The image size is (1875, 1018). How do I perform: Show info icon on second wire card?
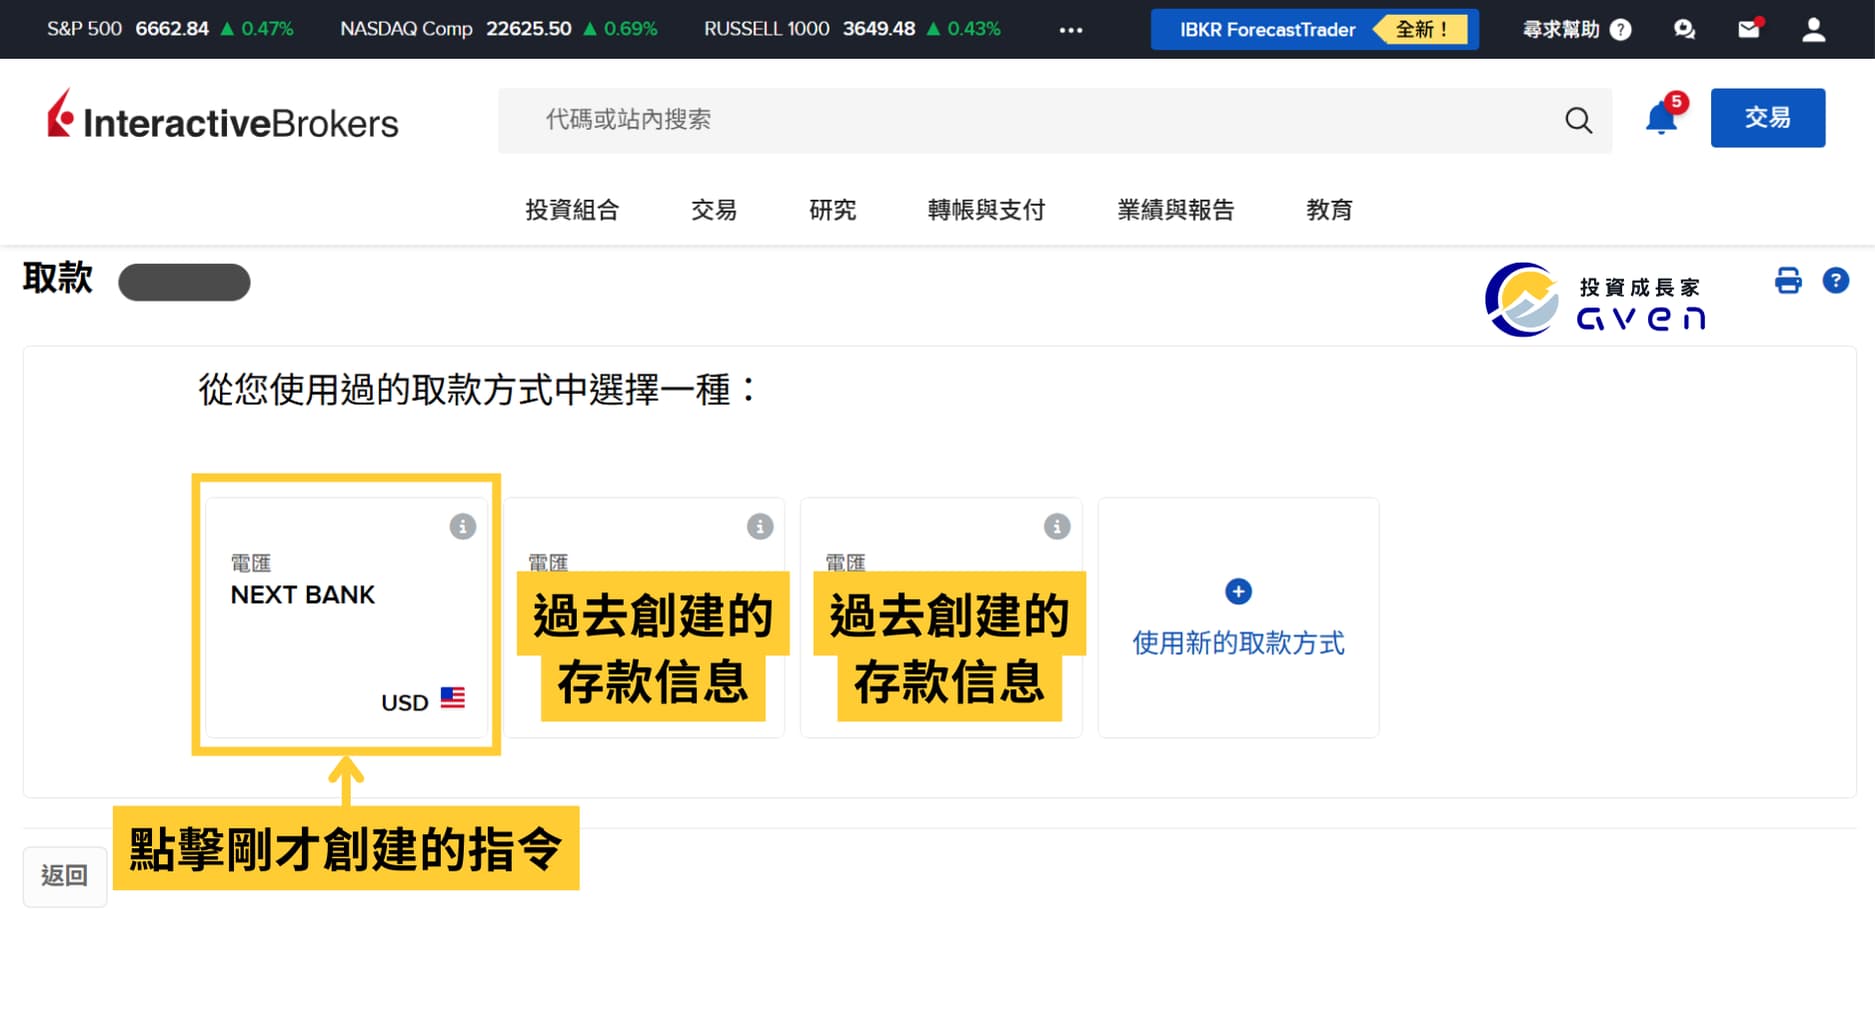pos(760,527)
